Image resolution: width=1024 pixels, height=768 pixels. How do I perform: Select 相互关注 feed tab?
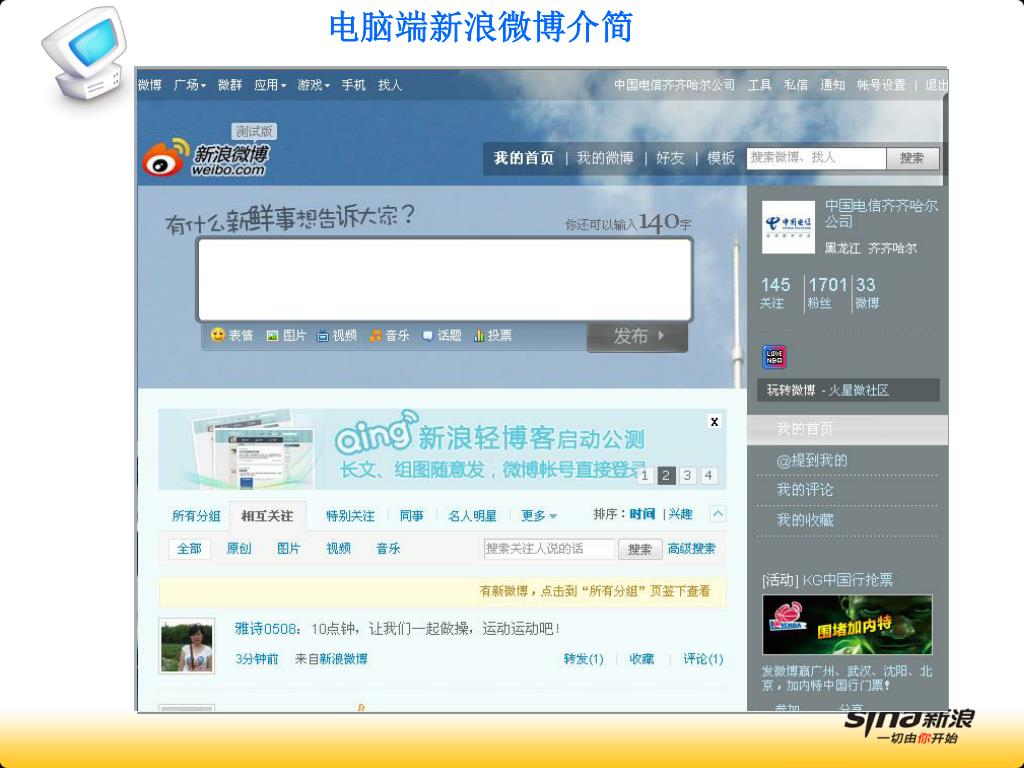267,516
